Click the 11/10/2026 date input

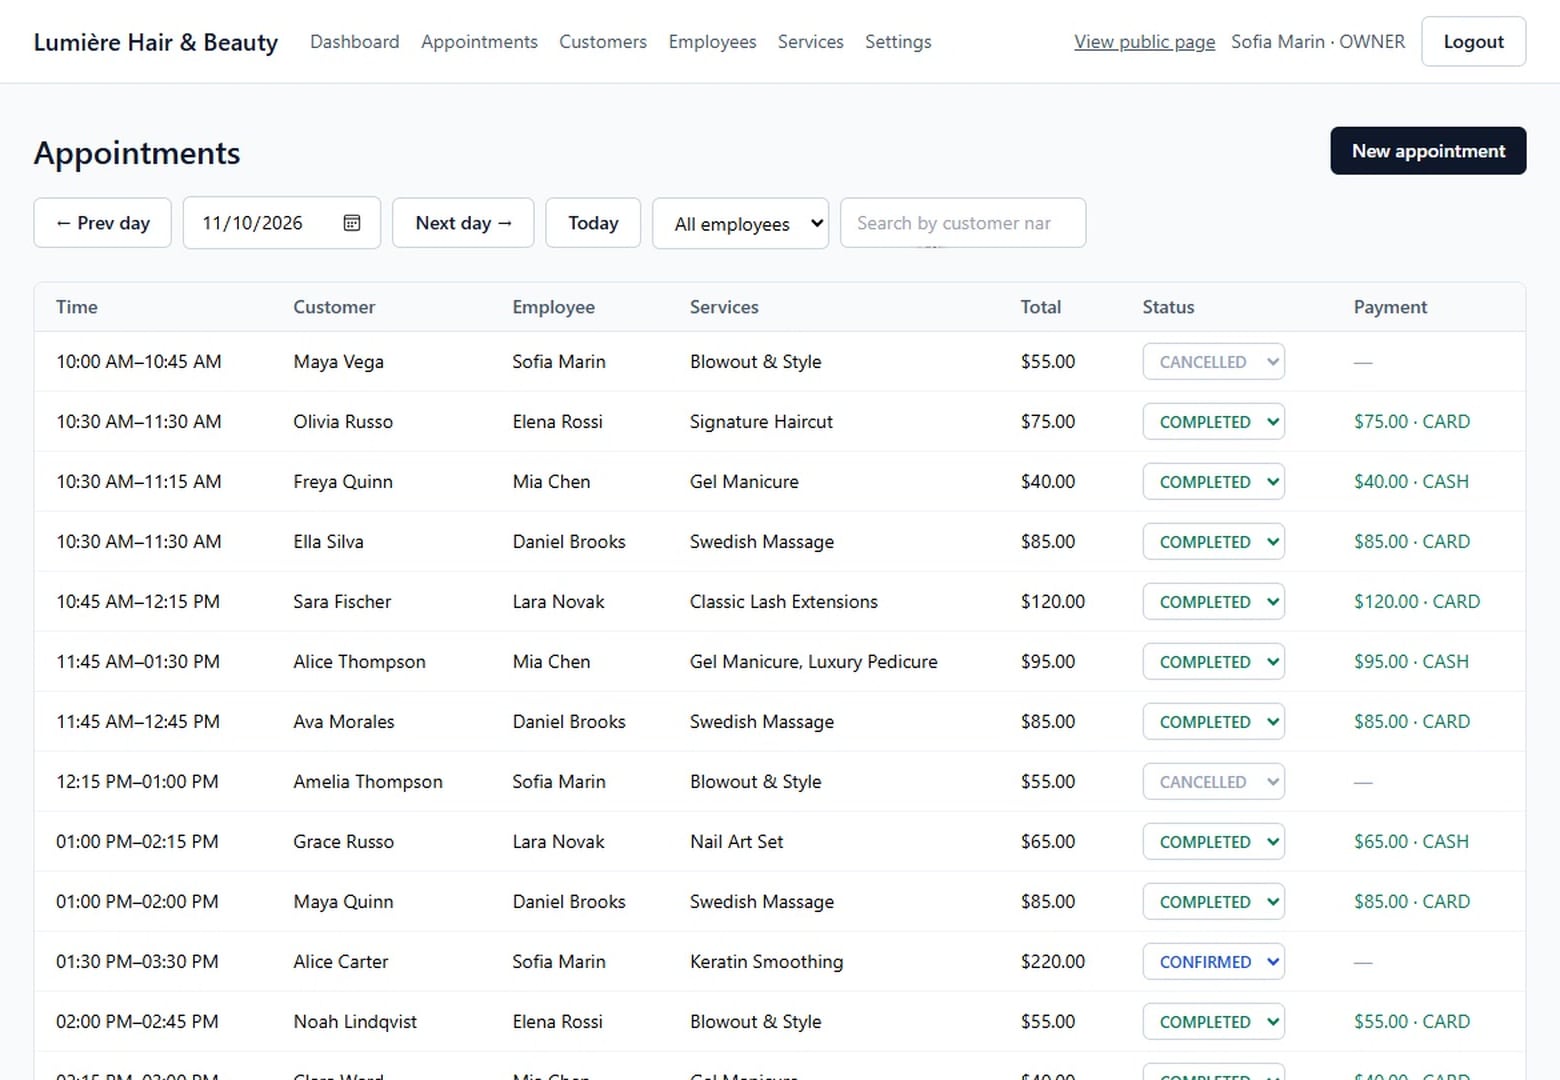[x=282, y=223]
